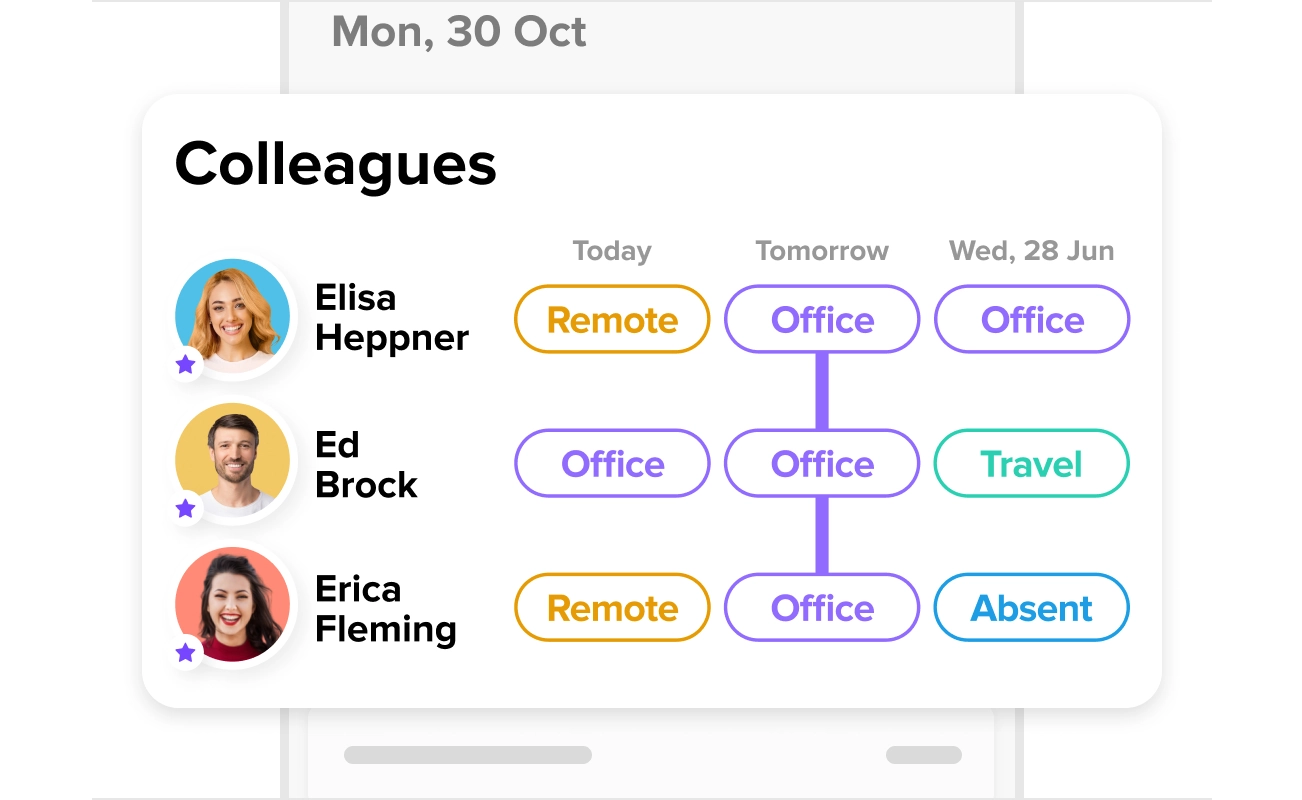Viewport: 1302px width, 800px height.
Task: Open Elisa Heppner's profile photo
Action: click(232, 316)
